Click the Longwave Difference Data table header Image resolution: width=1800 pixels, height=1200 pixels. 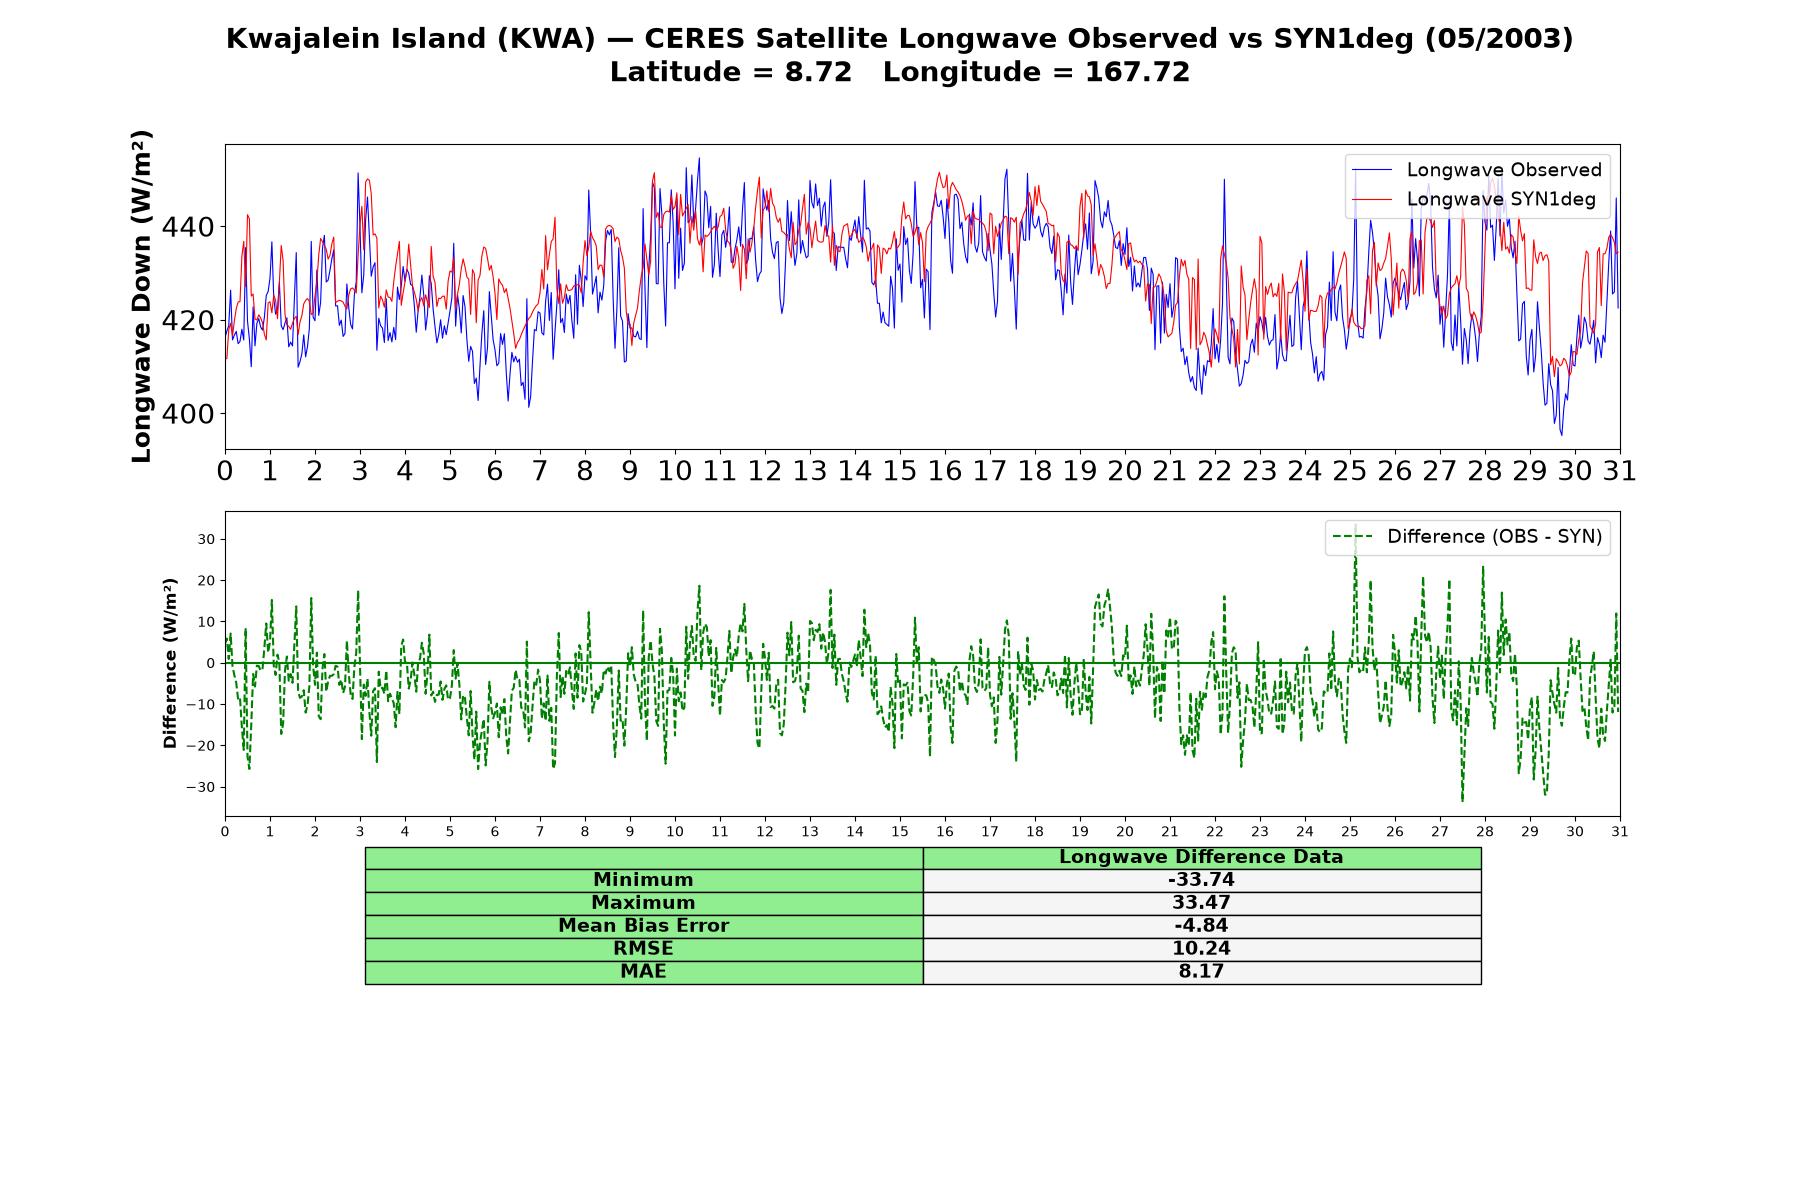tap(1201, 857)
